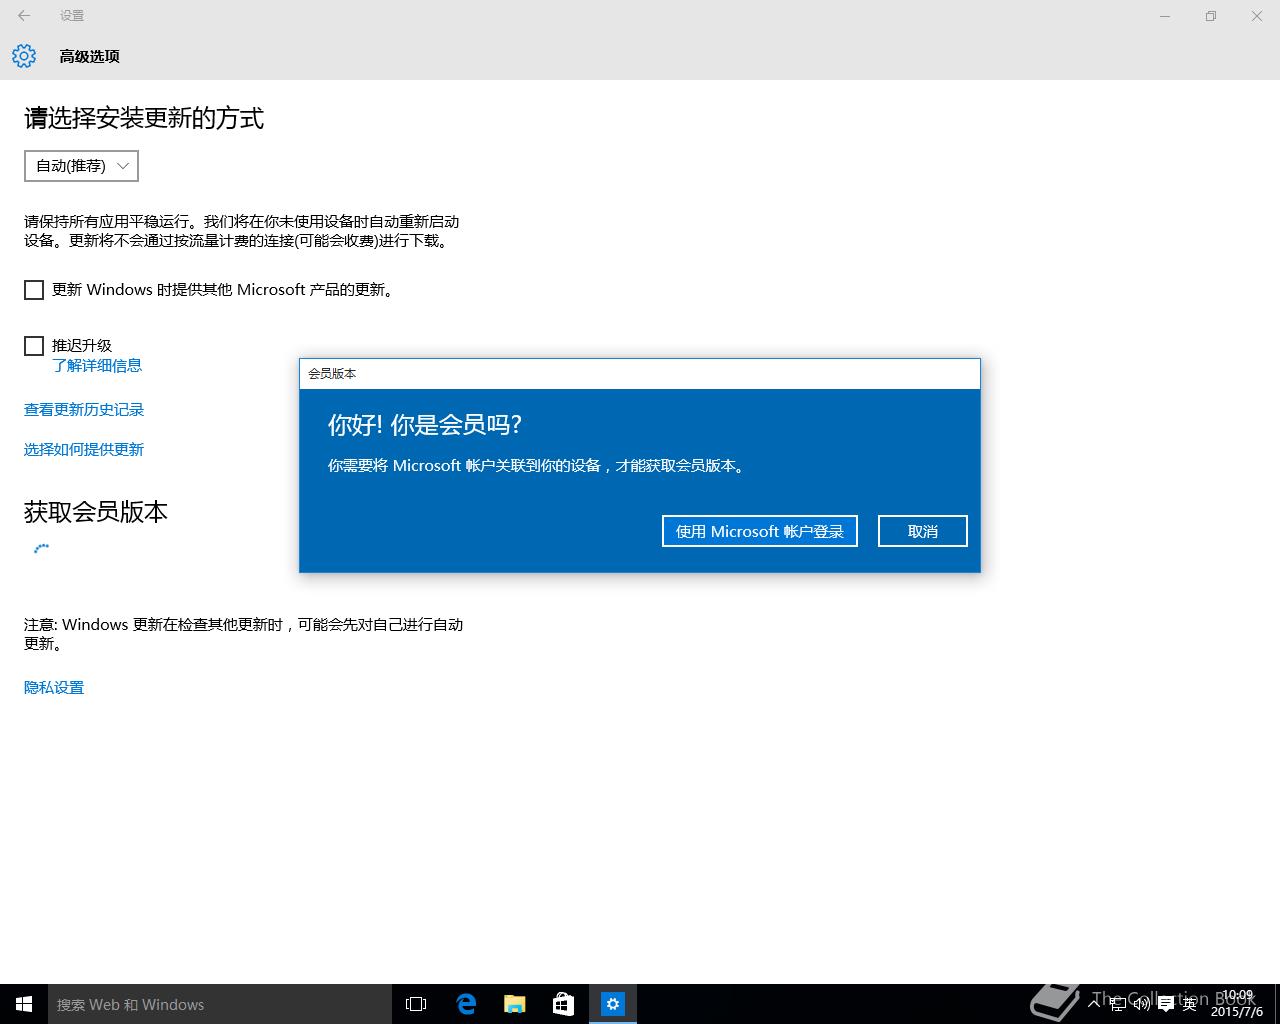Click the back arrow in Settings
Viewport: 1280px width, 1024px height.
tap(24, 16)
